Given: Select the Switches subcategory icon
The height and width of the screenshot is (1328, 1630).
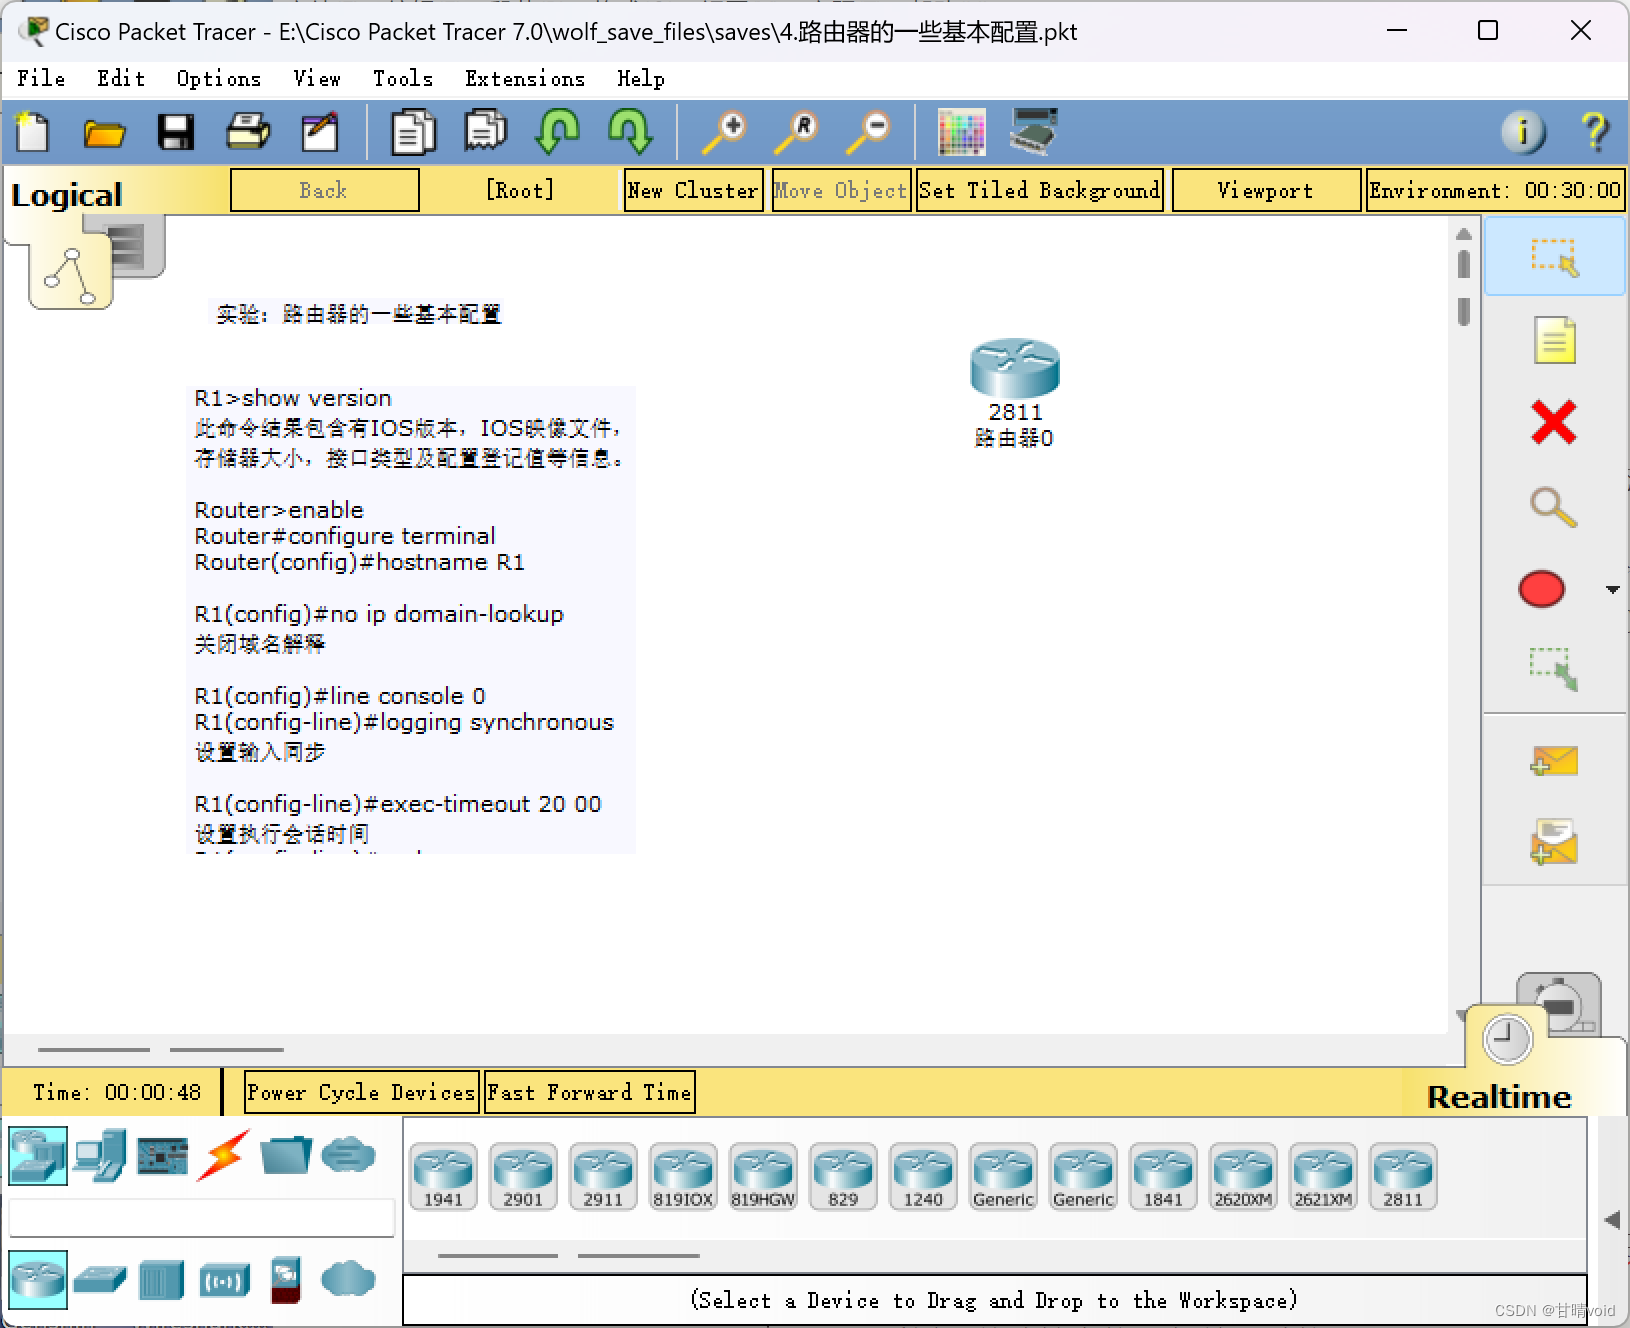Looking at the screenshot, I should pyautogui.click(x=100, y=1279).
